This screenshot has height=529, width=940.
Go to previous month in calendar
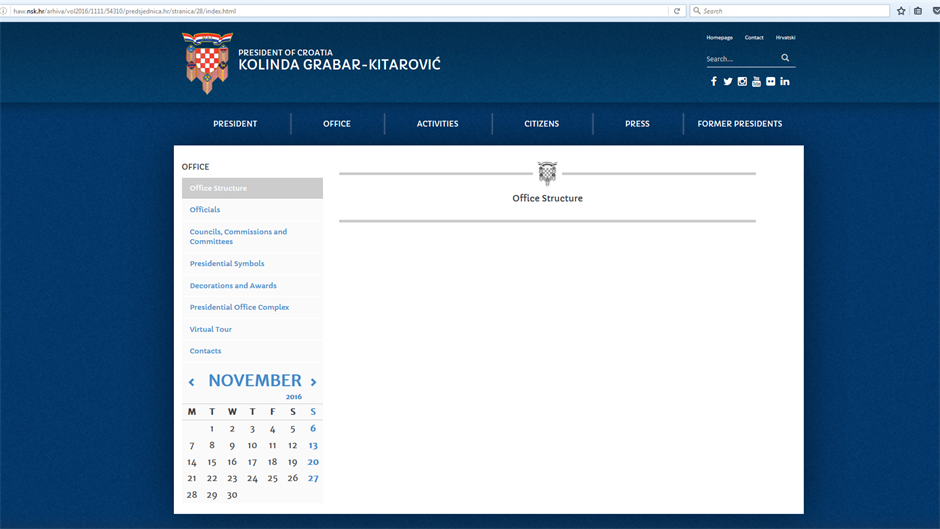192,382
